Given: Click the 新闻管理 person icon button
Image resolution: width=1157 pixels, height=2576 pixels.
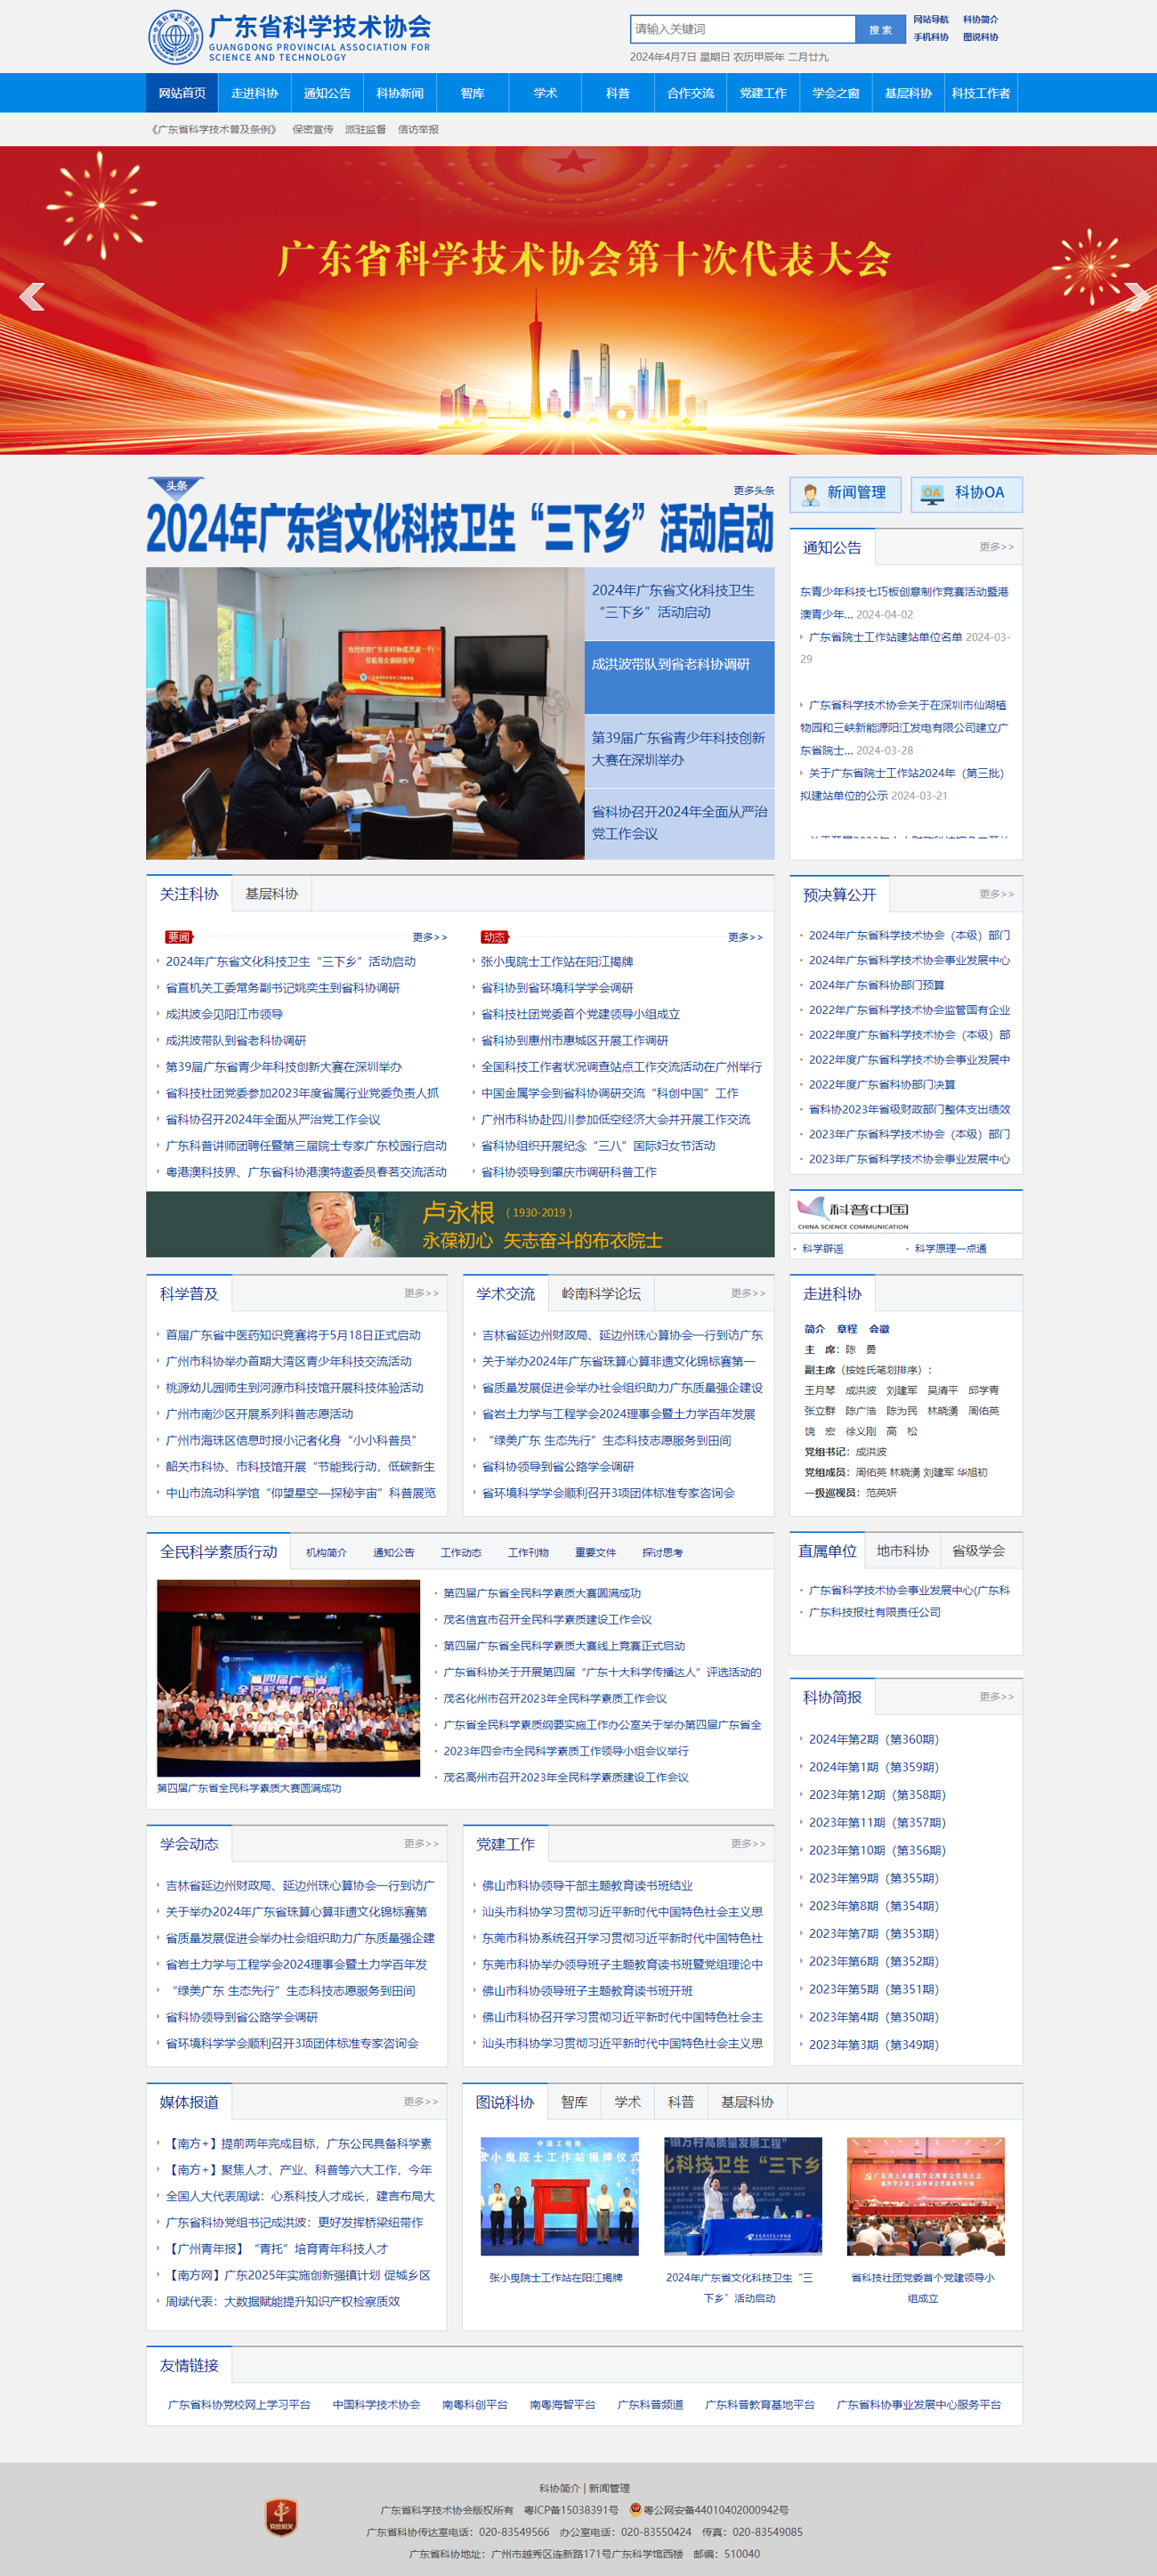Looking at the screenshot, I should (x=845, y=494).
